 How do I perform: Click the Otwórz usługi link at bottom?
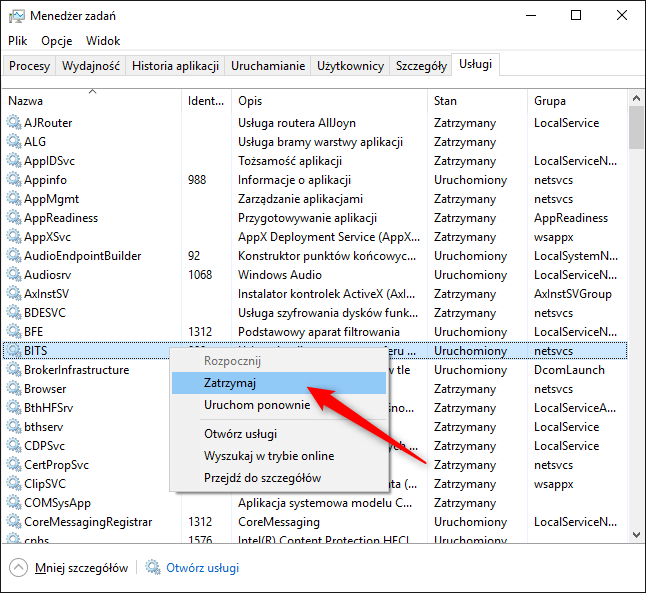tap(202, 568)
